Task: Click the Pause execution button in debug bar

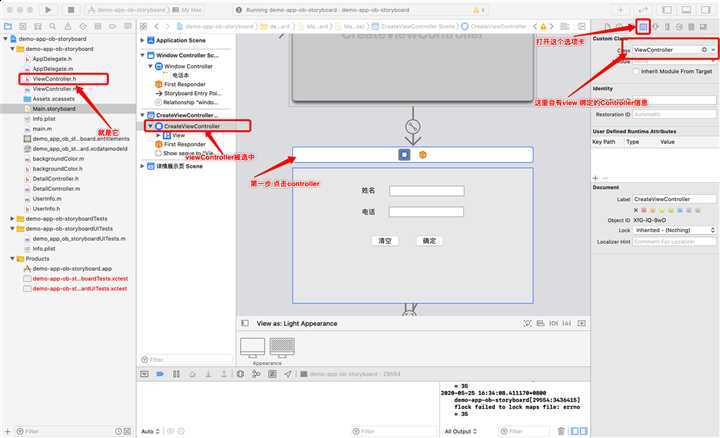Action: tap(176, 374)
